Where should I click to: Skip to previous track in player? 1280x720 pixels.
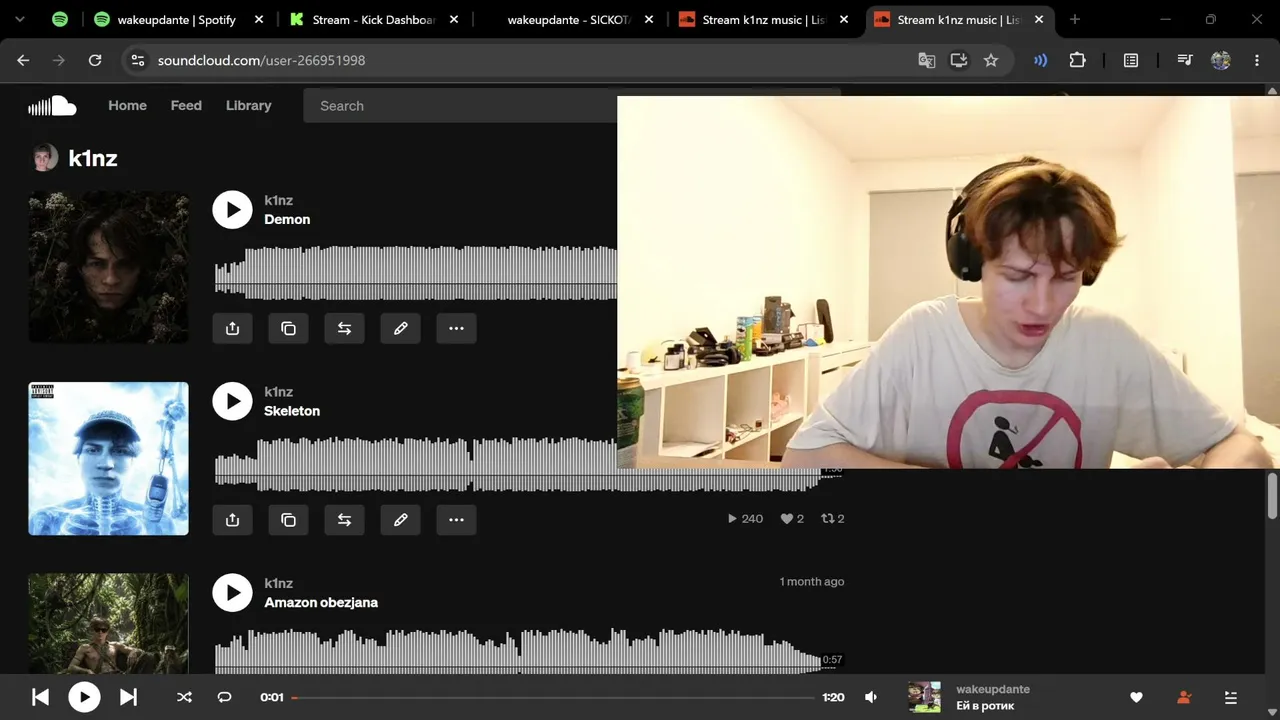pos(40,697)
